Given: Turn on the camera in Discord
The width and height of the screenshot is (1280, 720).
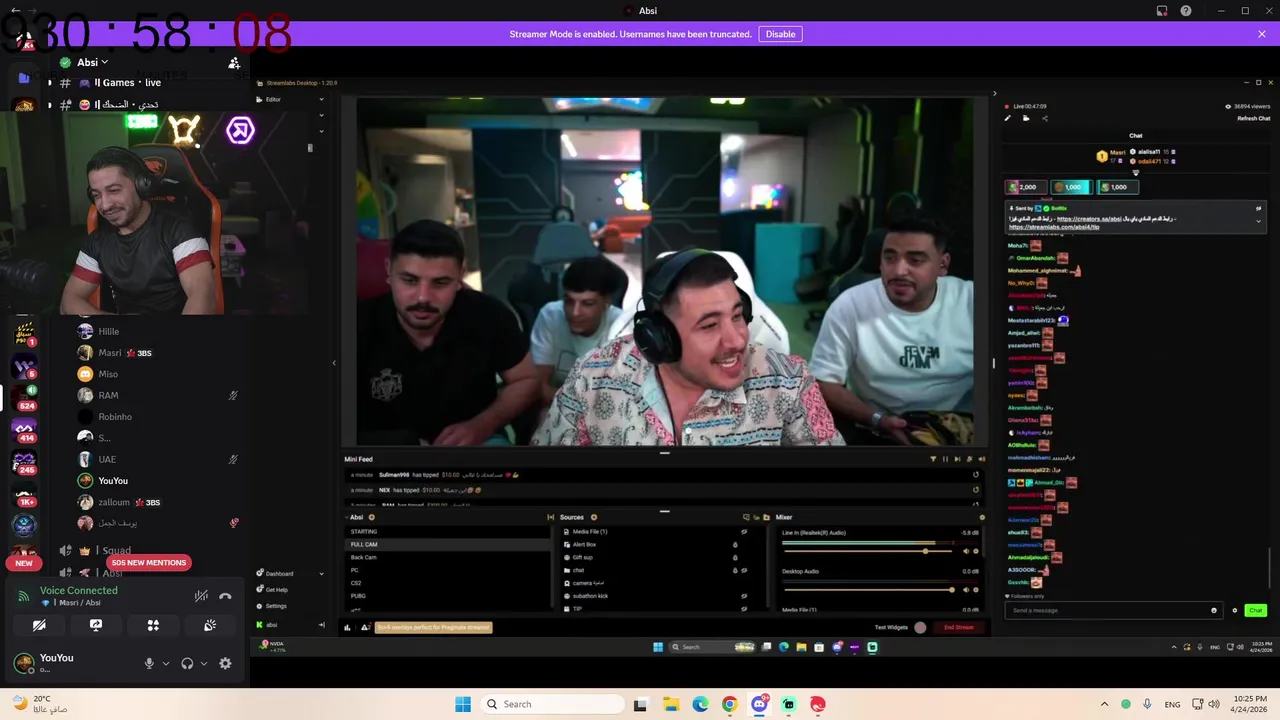Looking at the screenshot, I should click(39, 625).
